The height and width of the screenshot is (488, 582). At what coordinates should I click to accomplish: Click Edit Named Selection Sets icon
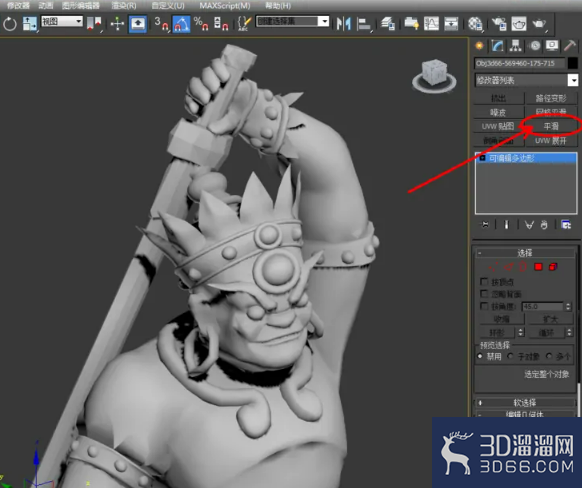point(244,24)
